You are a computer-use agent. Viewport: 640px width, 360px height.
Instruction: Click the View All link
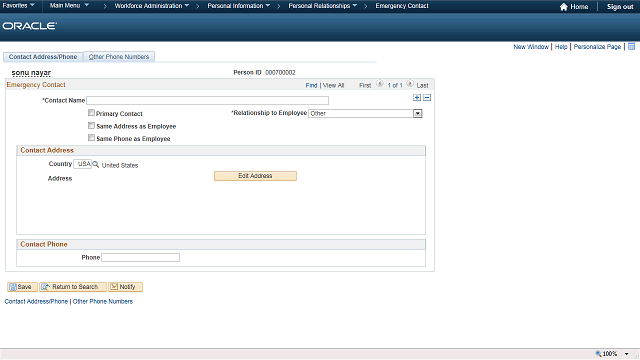(333, 85)
